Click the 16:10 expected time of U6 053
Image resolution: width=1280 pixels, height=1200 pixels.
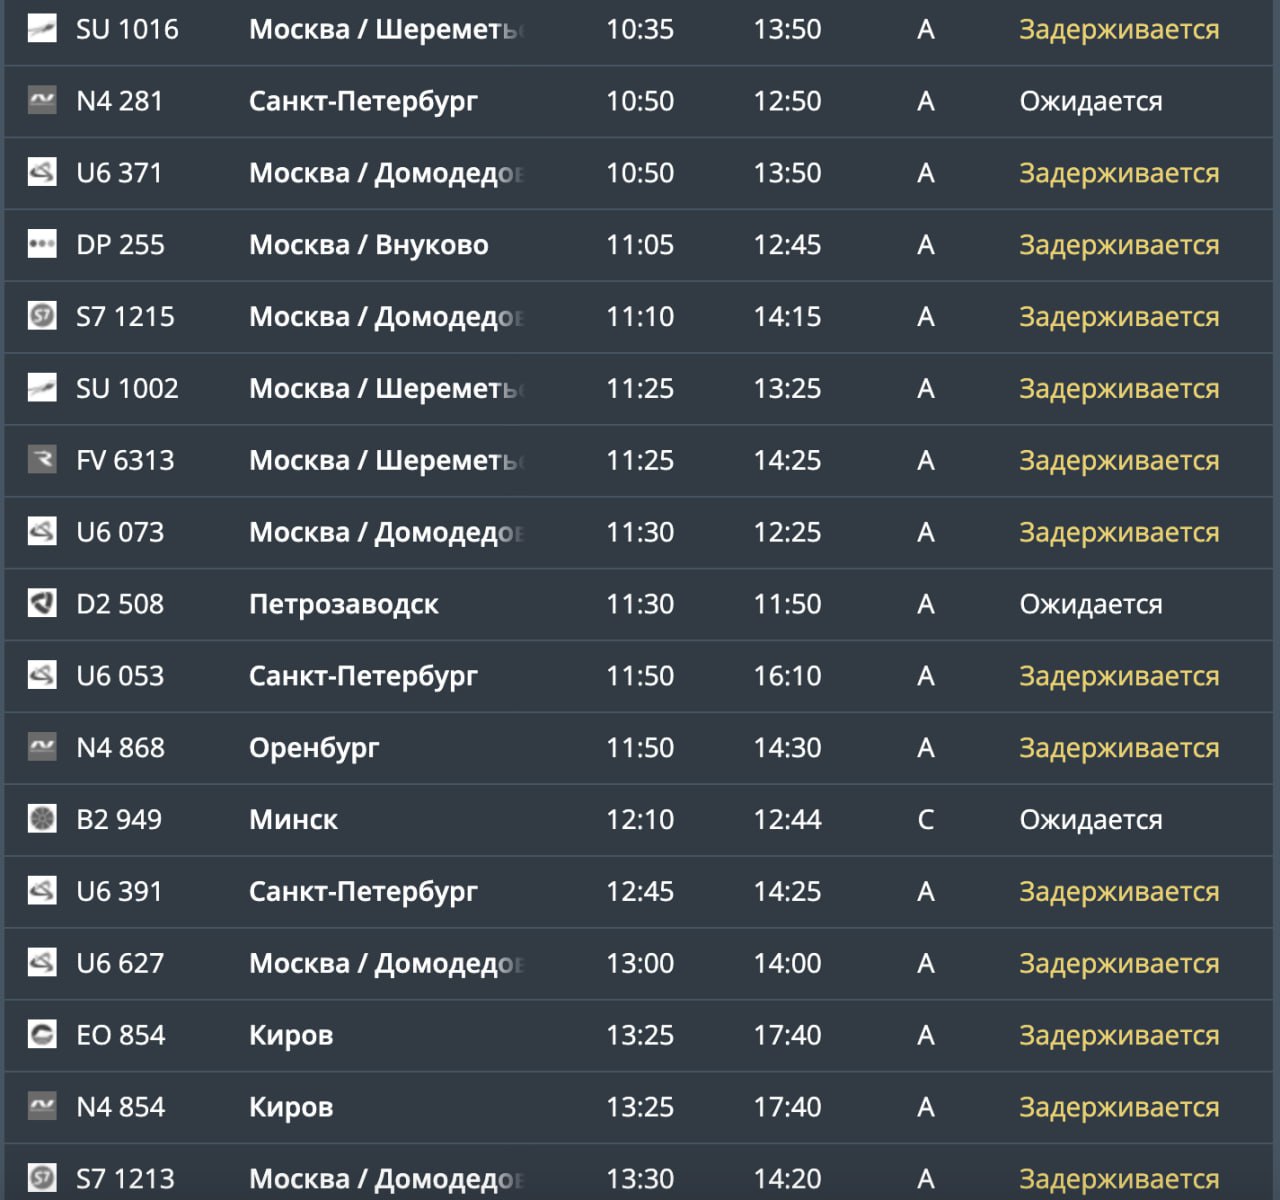pyautogui.click(x=787, y=676)
